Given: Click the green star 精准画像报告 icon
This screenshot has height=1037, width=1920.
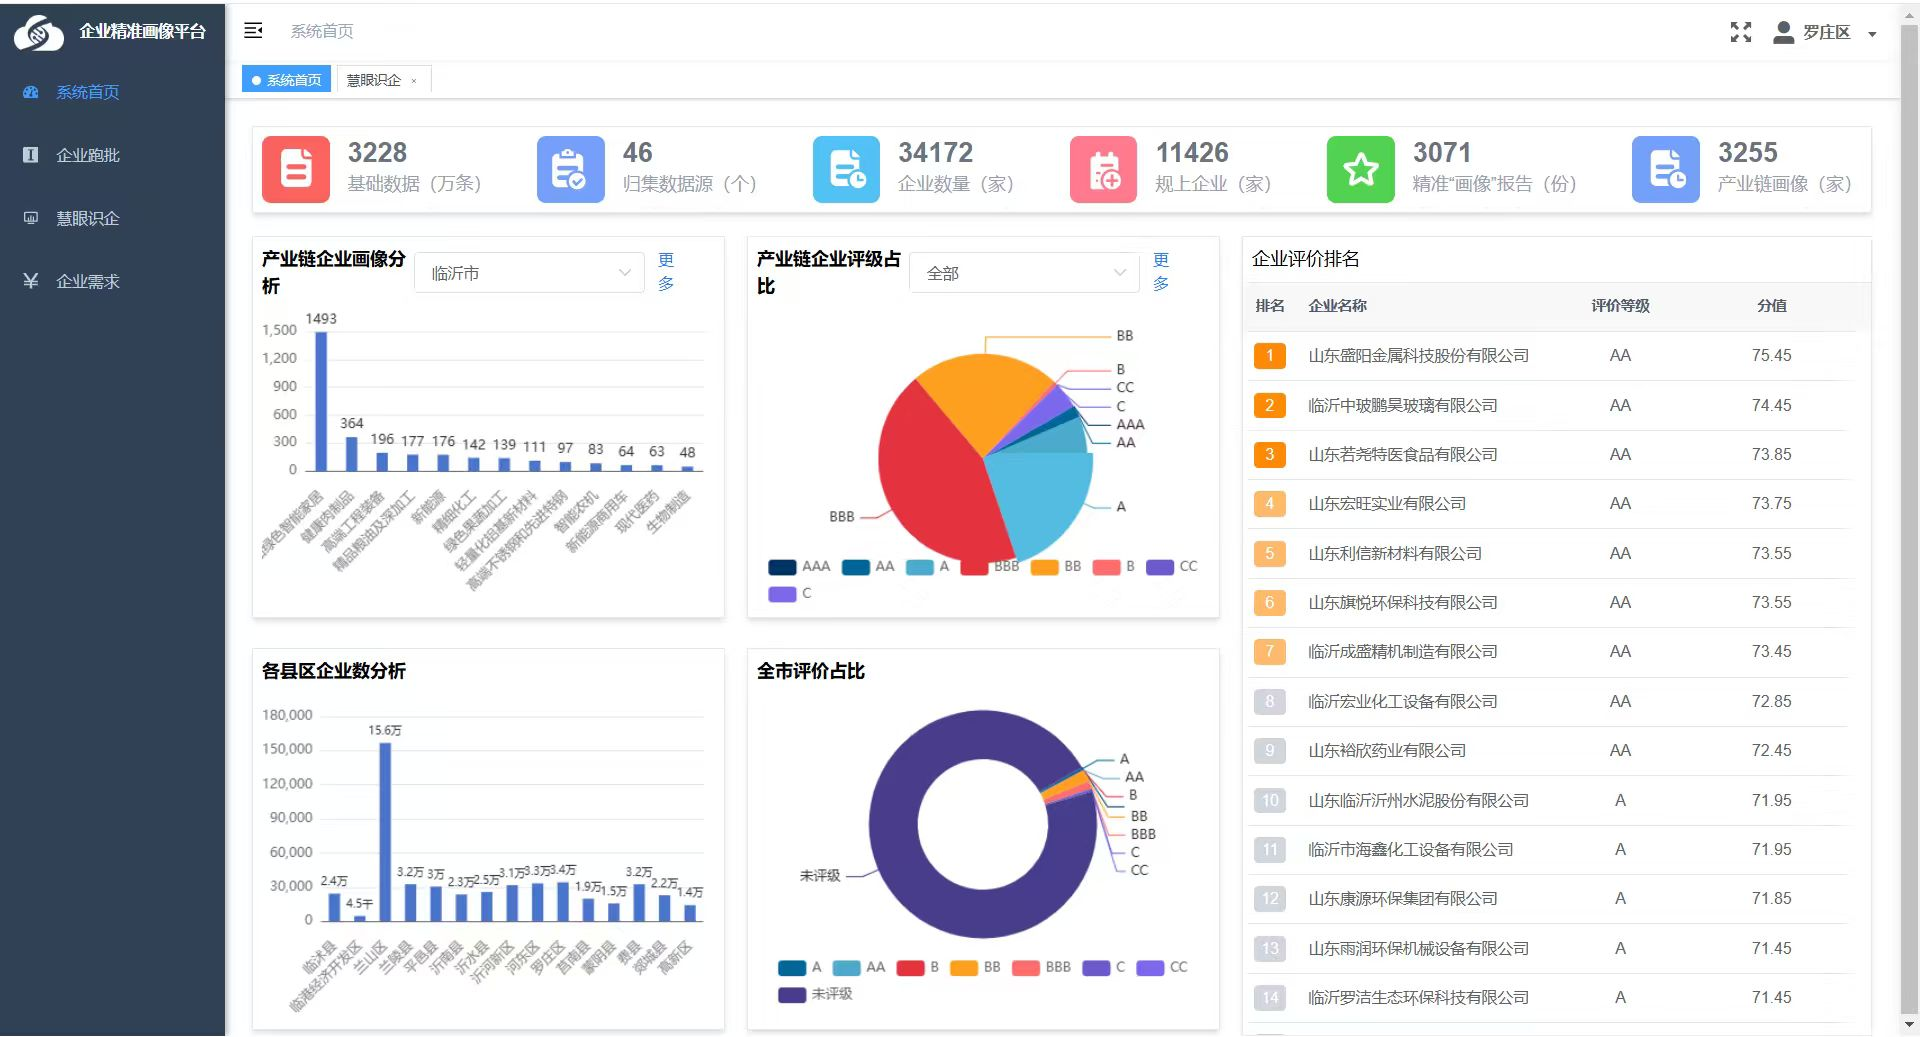Looking at the screenshot, I should (1360, 169).
